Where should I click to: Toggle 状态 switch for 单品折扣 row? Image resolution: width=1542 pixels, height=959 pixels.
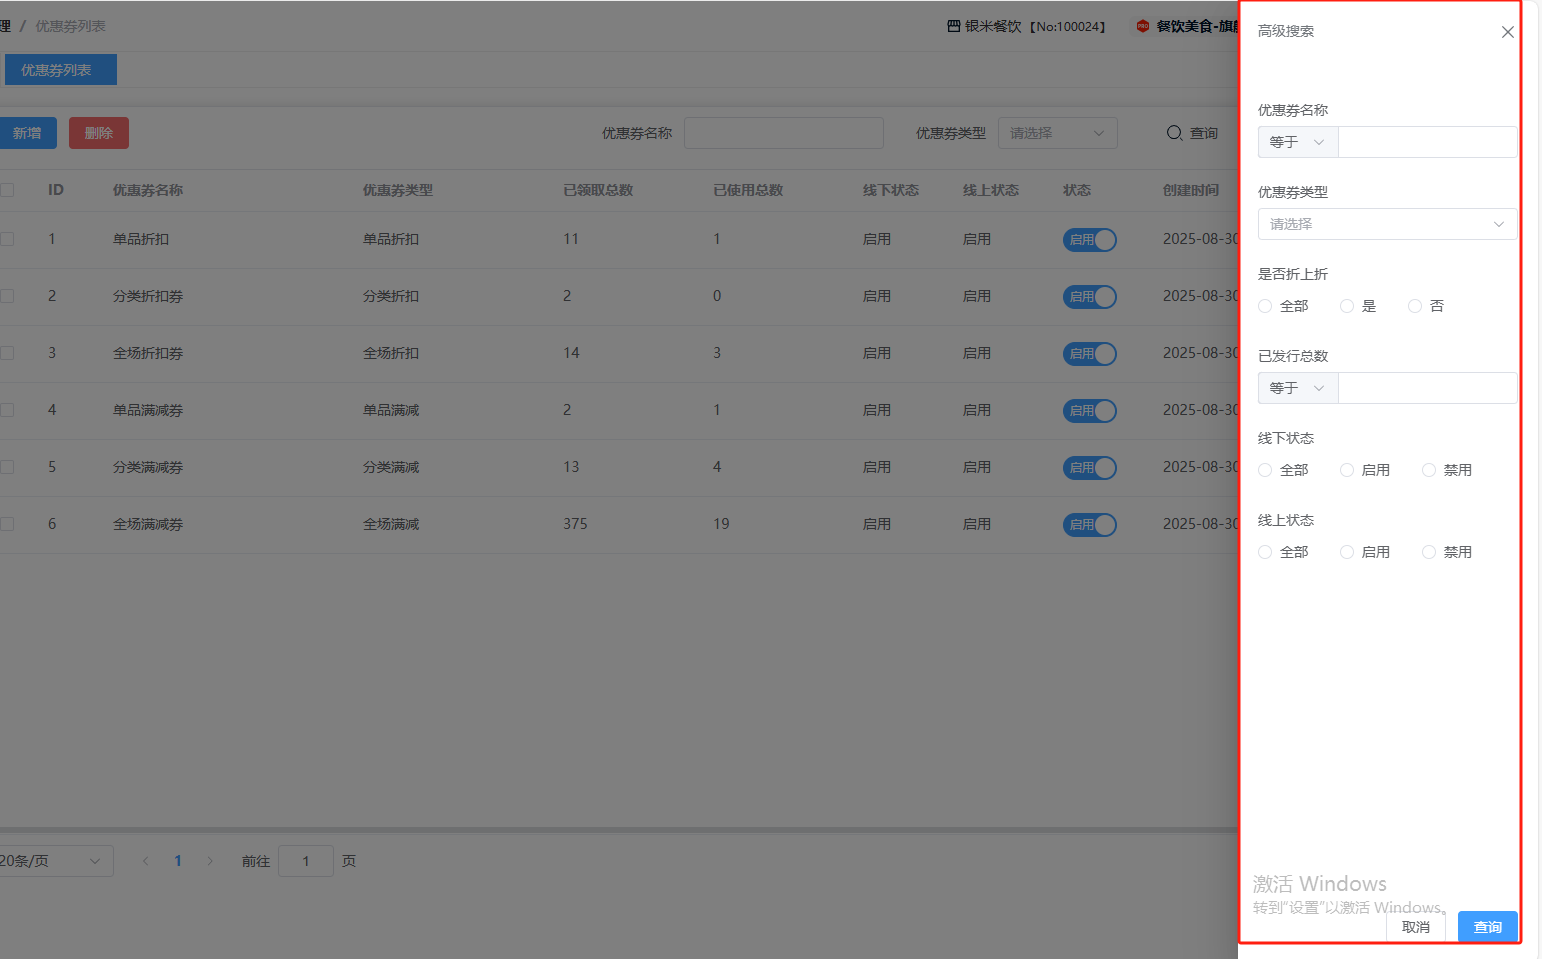pos(1089,240)
